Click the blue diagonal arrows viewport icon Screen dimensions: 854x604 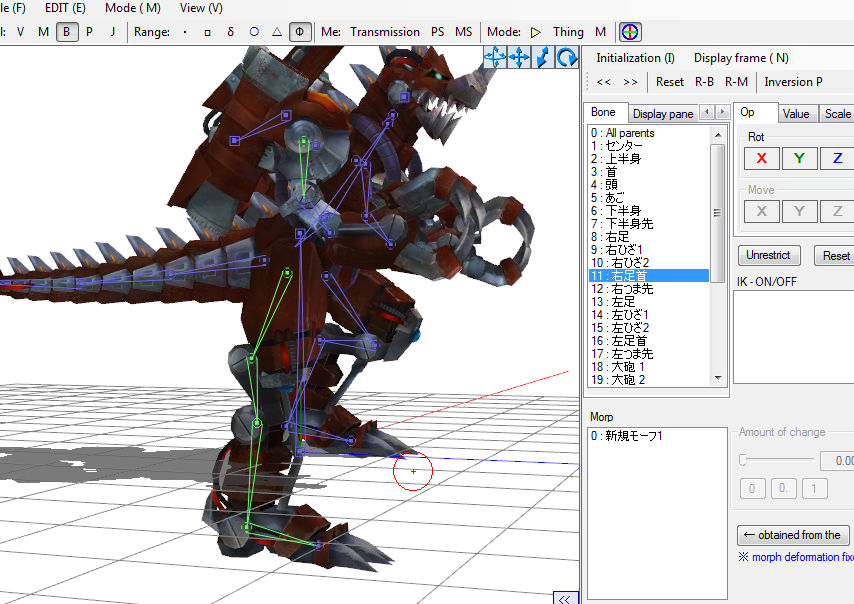click(543, 58)
